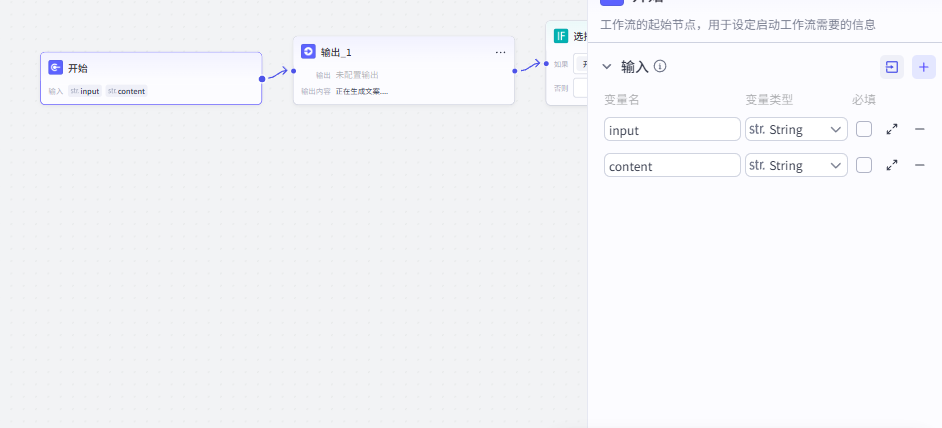
Task: Check the required box for content variable
Action: pyautogui.click(x=864, y=165)
